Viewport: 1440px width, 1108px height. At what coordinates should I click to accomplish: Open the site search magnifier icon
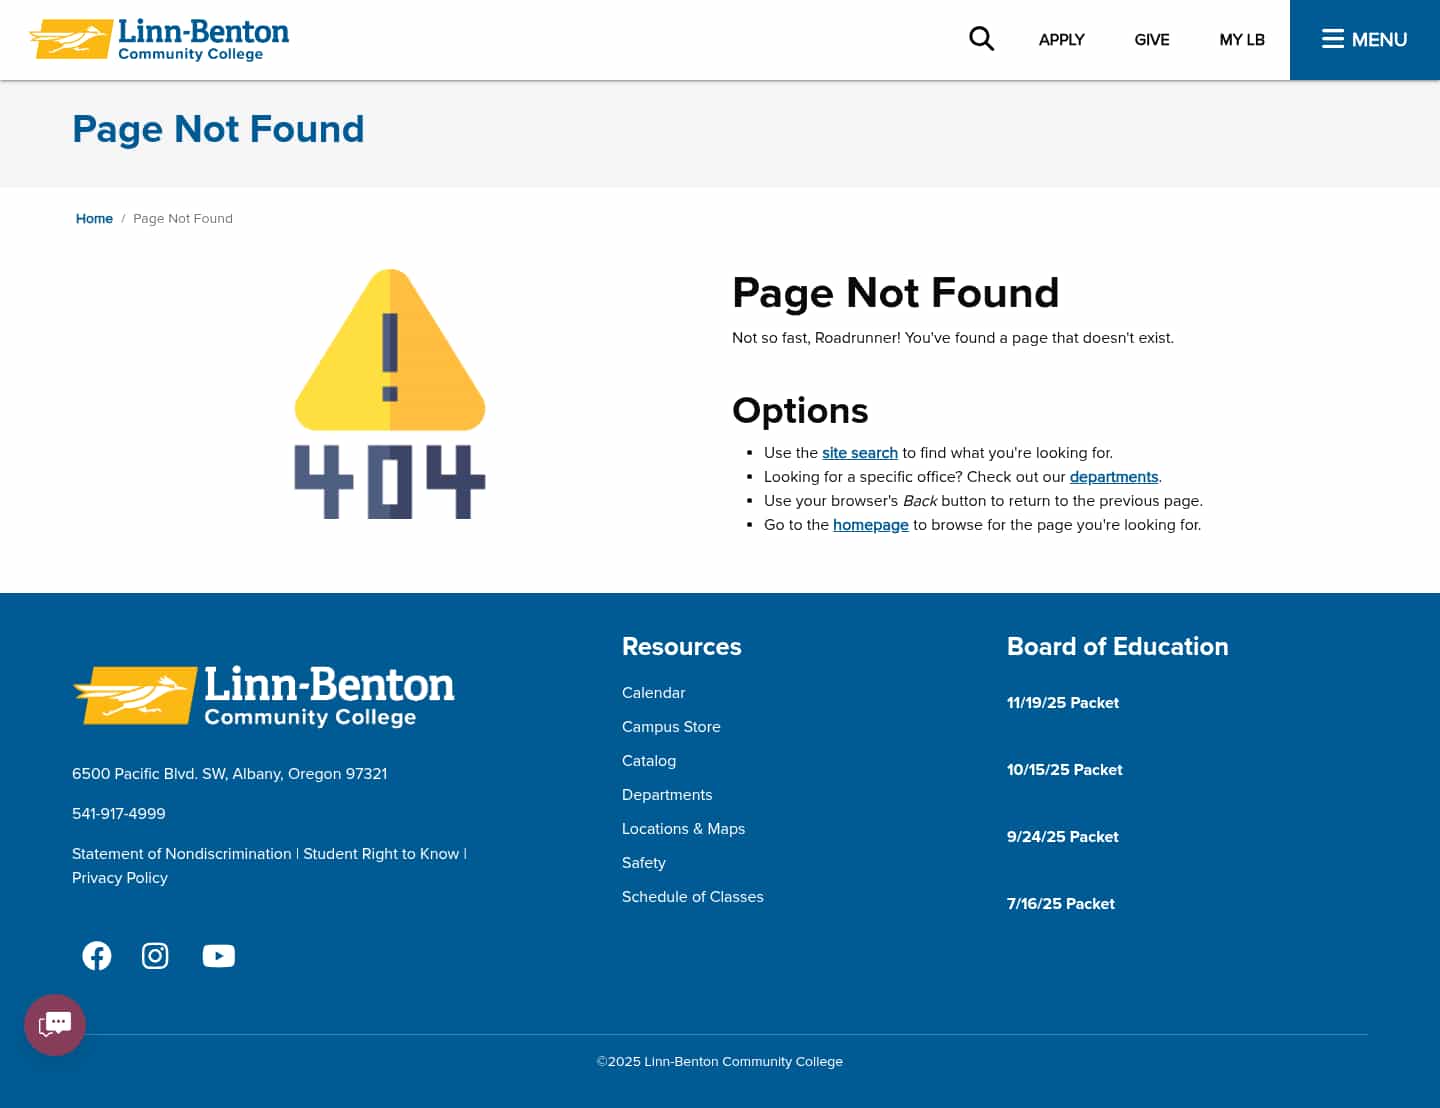pos(981,38)
